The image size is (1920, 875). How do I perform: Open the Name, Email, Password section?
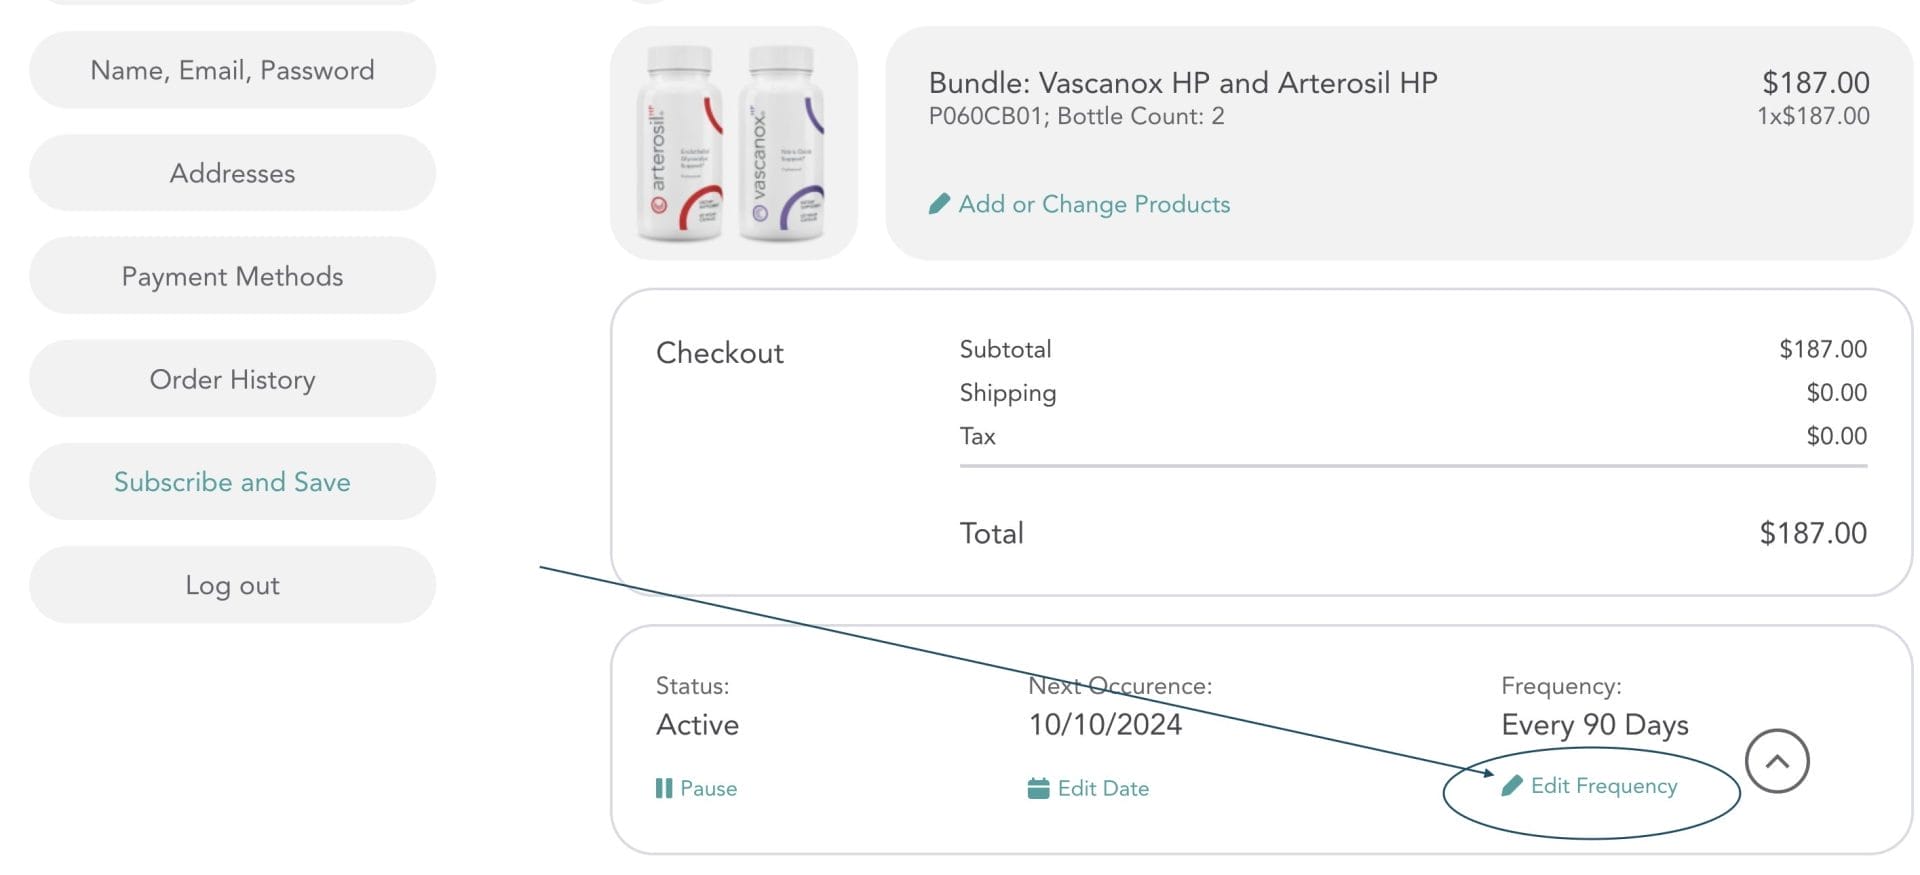(x=232, y=70)
